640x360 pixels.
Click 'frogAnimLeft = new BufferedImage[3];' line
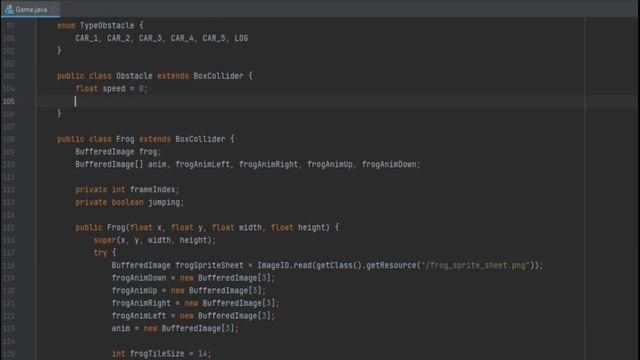point(193,316)
